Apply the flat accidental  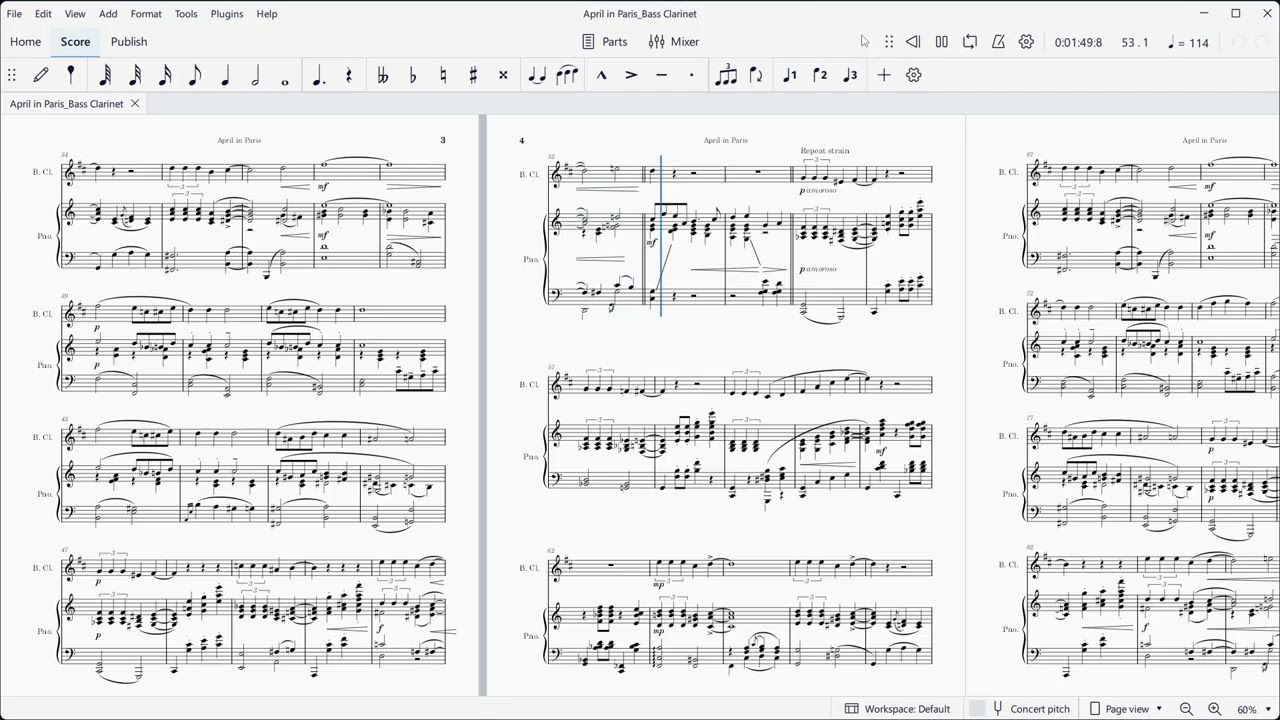[413, 75]
